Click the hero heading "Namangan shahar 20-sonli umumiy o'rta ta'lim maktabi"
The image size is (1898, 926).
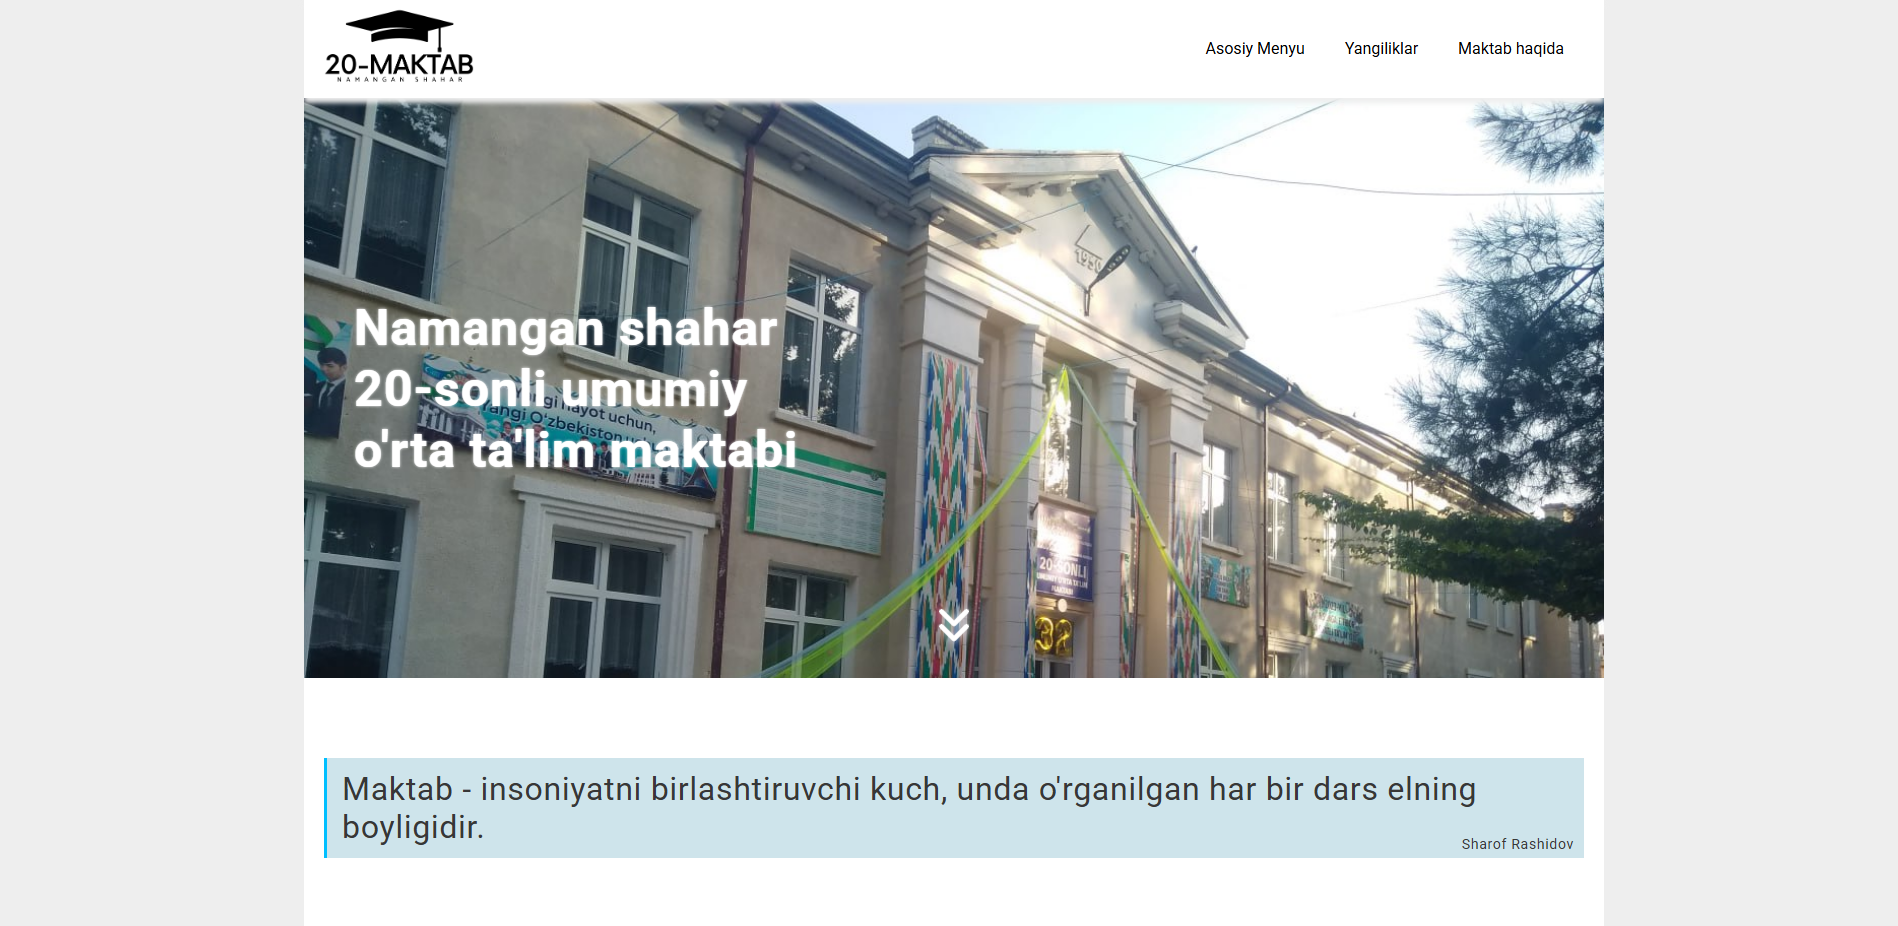pos(575,389)
